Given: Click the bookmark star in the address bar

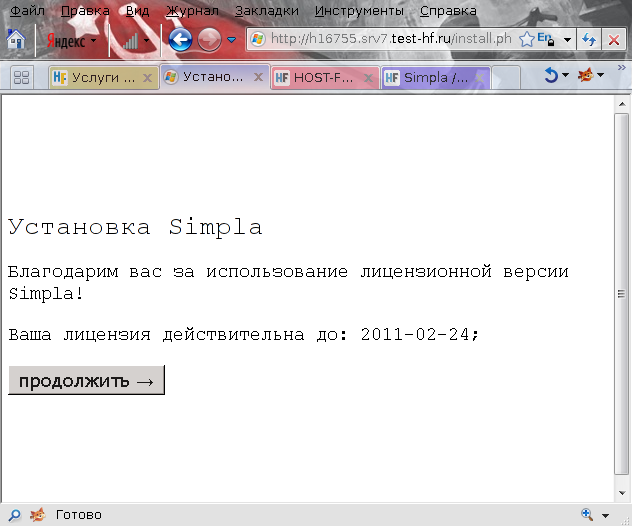Looking at the screenshot, I should (x=526, y=40).
